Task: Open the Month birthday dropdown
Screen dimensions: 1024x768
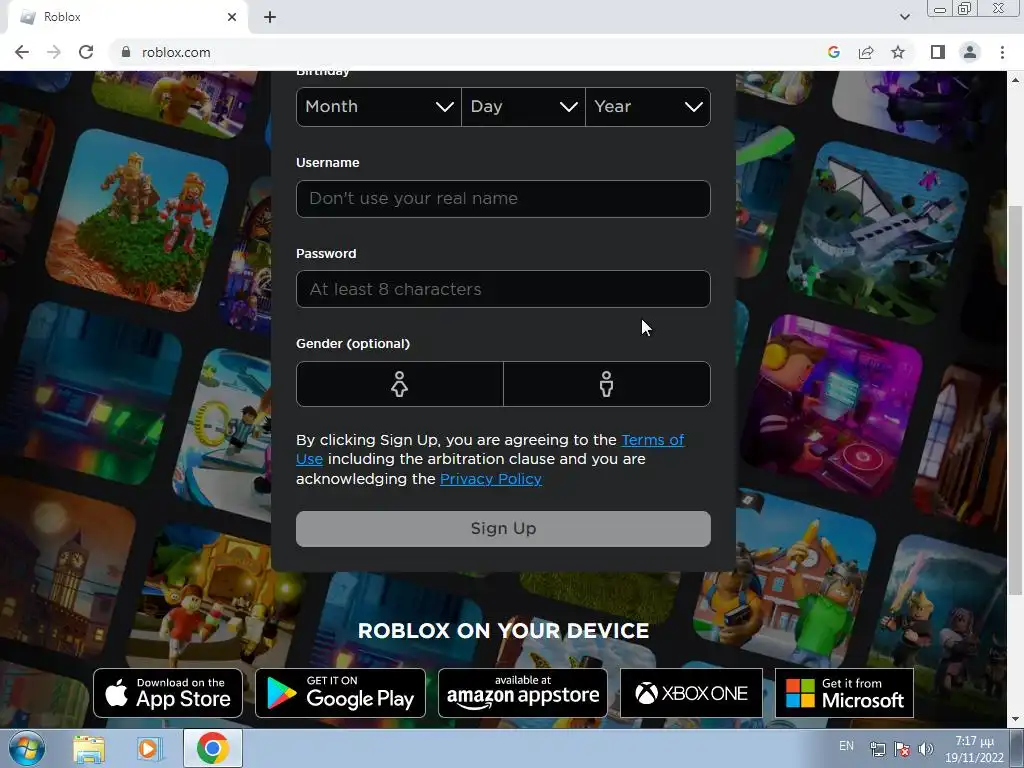Action: [379, 106]
